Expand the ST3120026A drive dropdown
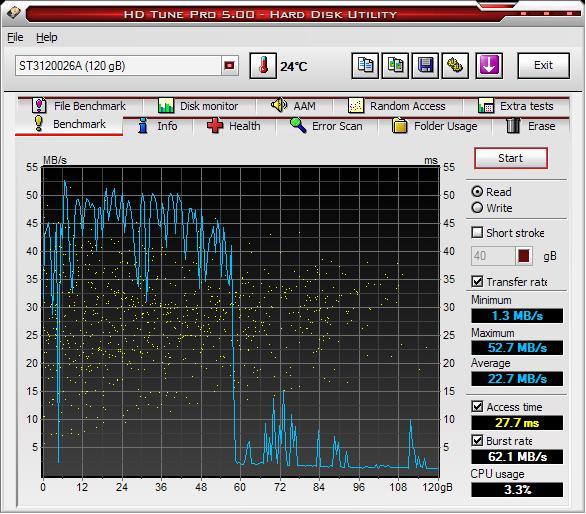The image size is (586, 514). click(229, 66)
